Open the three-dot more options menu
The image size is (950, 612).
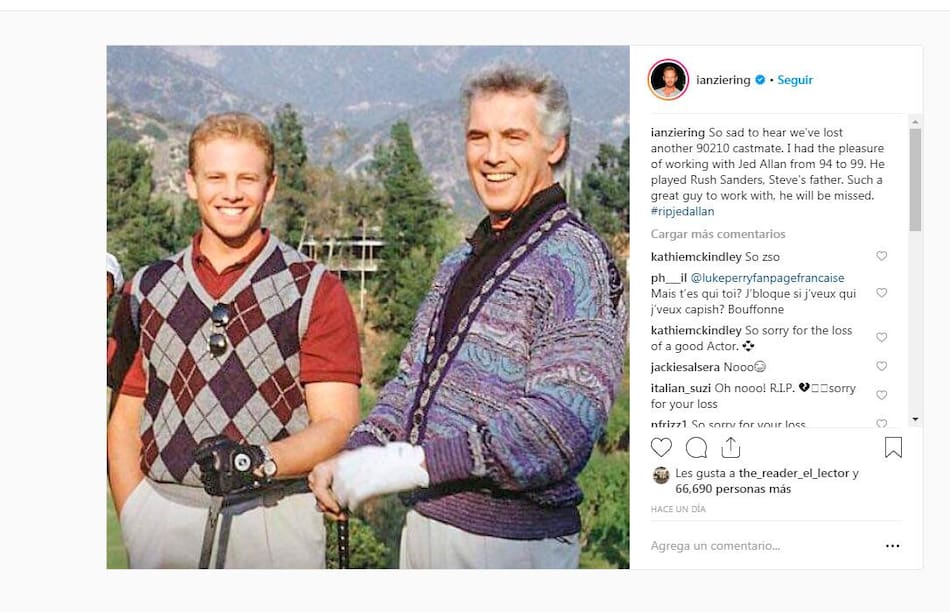tap(892, 546)
